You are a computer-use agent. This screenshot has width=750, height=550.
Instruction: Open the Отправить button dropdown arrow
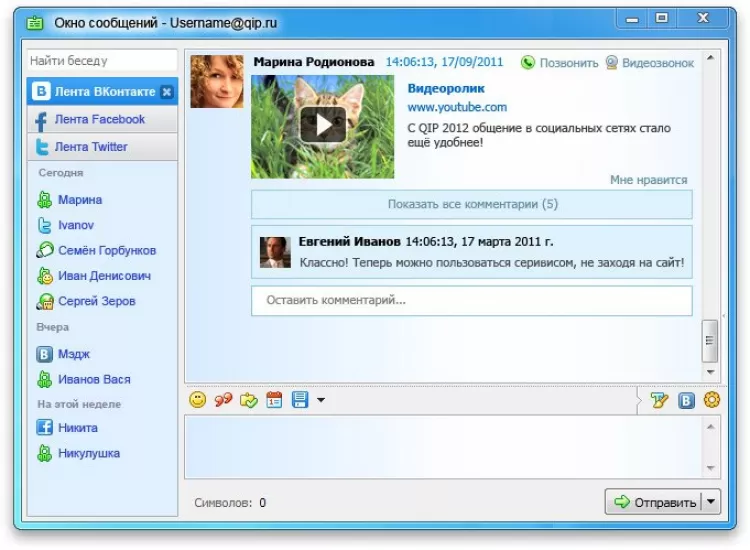[x=711, y=502]
